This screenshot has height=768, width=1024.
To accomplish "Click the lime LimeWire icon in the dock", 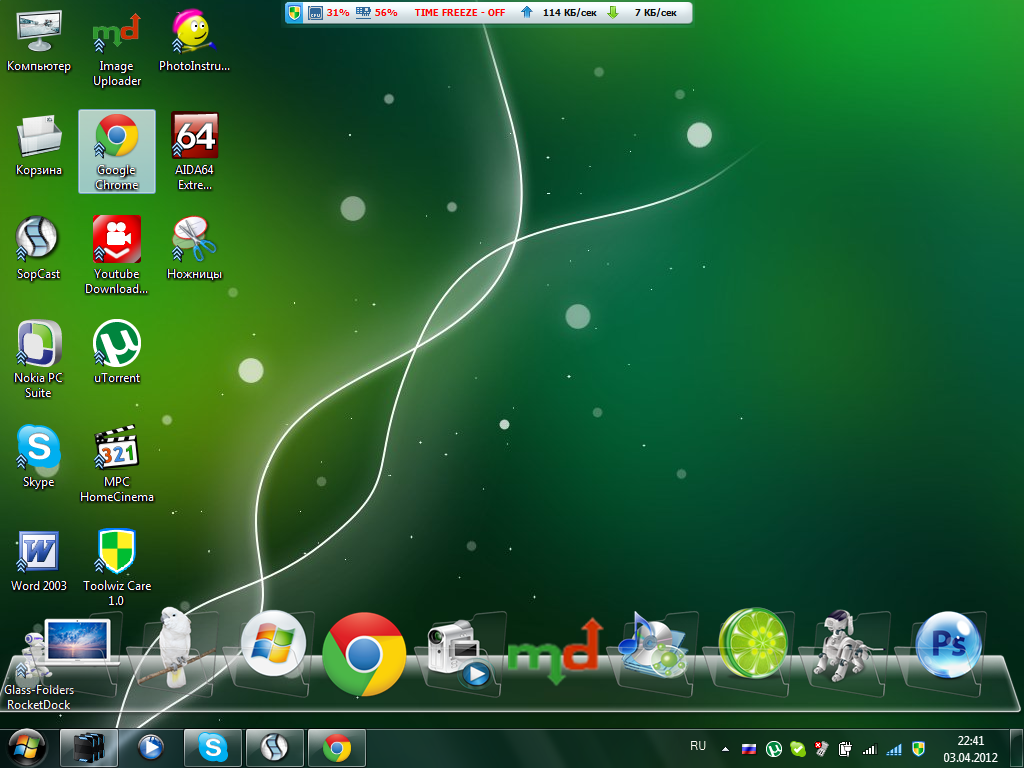I will [x=753, y=645].
